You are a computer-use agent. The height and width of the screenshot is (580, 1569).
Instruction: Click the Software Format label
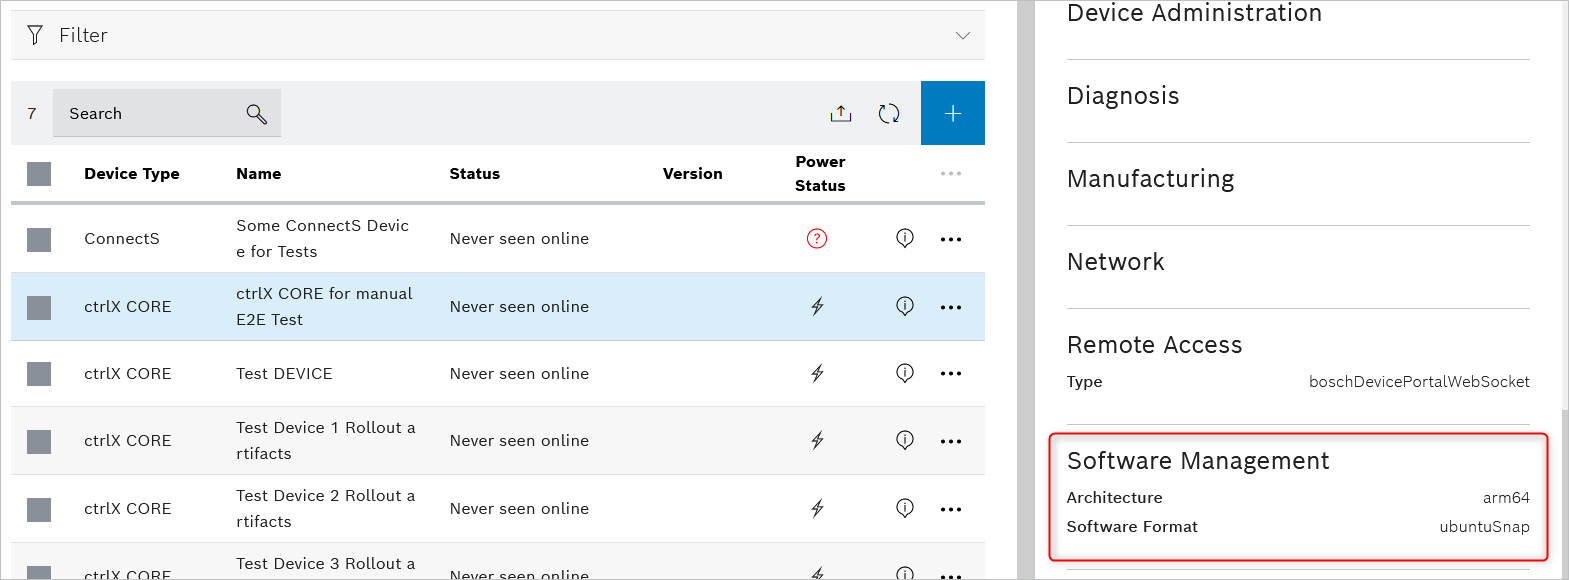[1132, 527]
